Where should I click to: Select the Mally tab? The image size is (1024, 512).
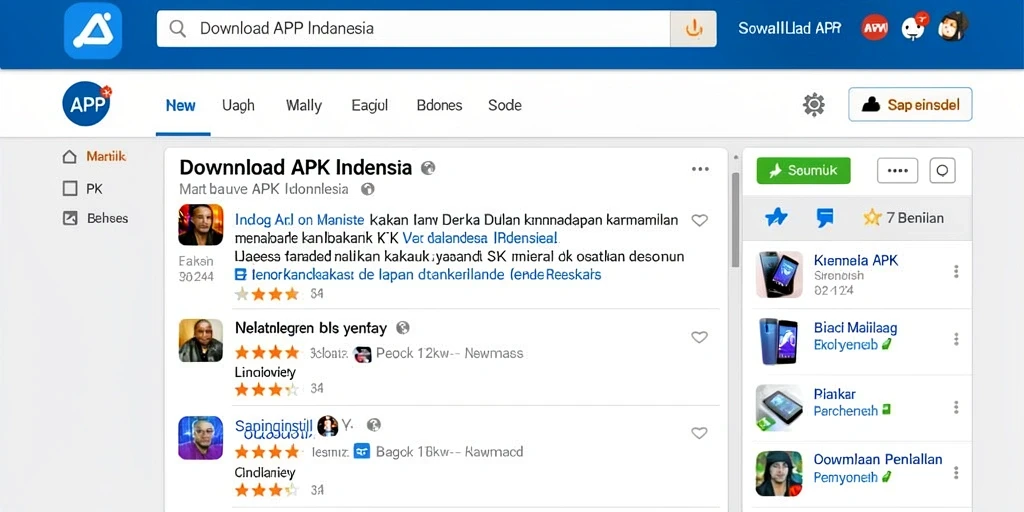click(304, 105)
